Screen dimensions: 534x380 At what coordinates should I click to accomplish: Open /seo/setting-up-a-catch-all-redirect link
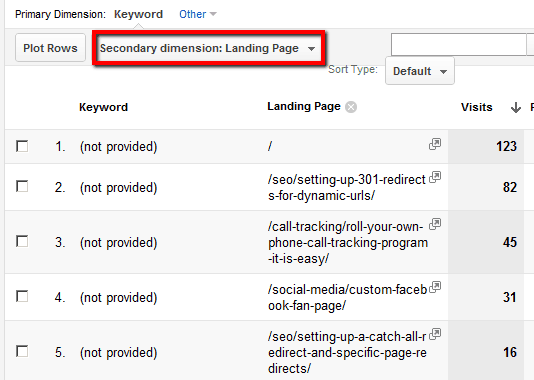coord(347,352)
